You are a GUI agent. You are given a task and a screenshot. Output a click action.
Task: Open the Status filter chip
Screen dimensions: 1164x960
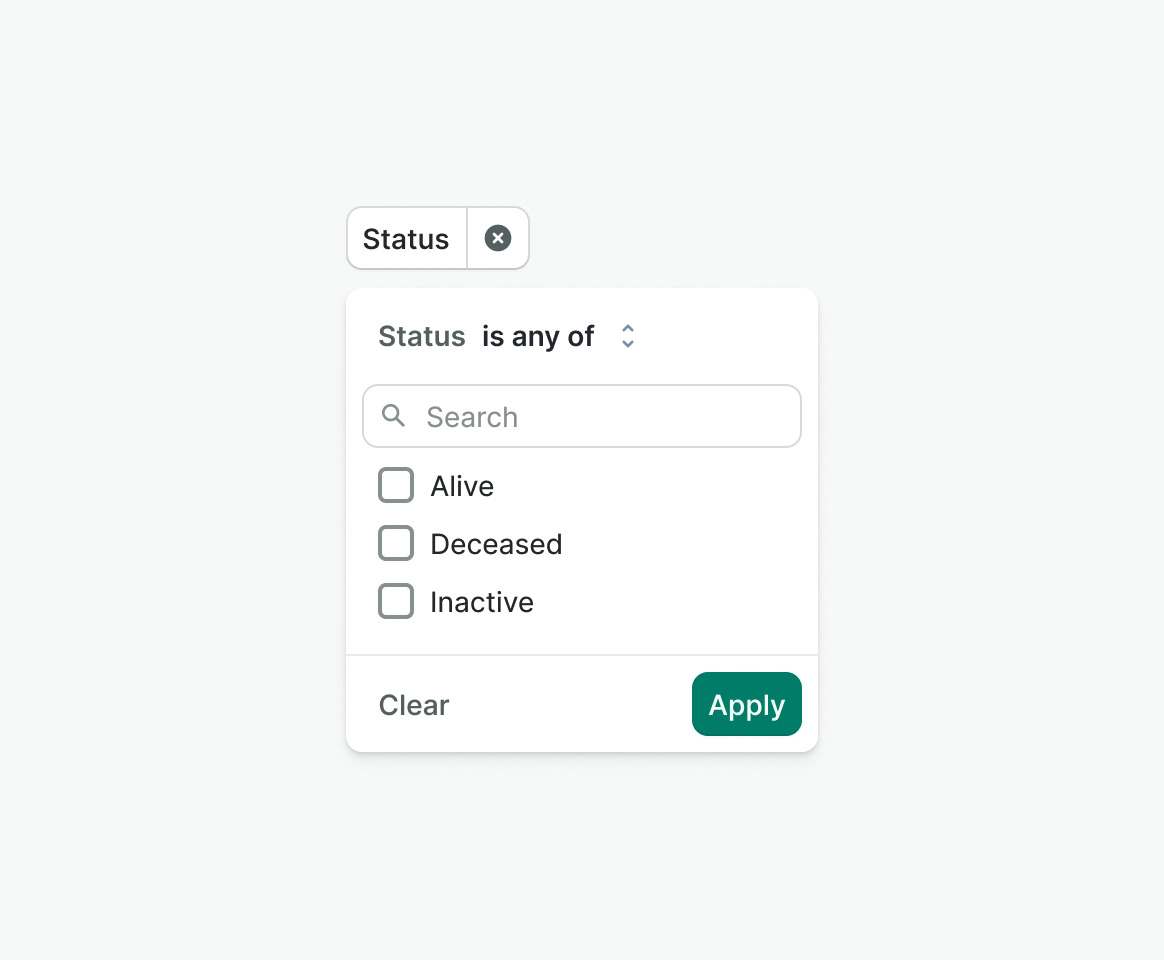click(407, 238)
